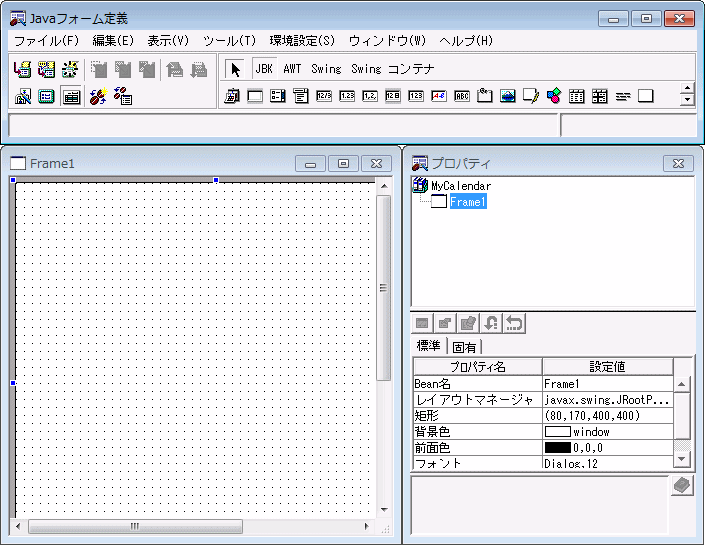This screenshot has width=705, height=545.
Task: Select the 固有 properties tab
Action: coord(464,347)
